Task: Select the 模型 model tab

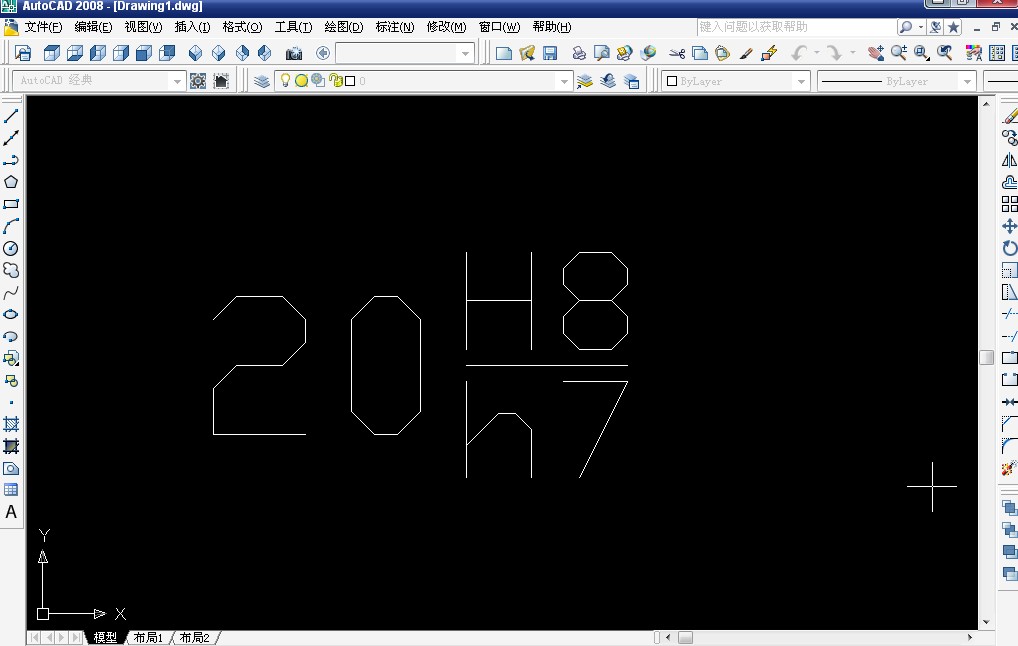Action: tap(105, 638)
